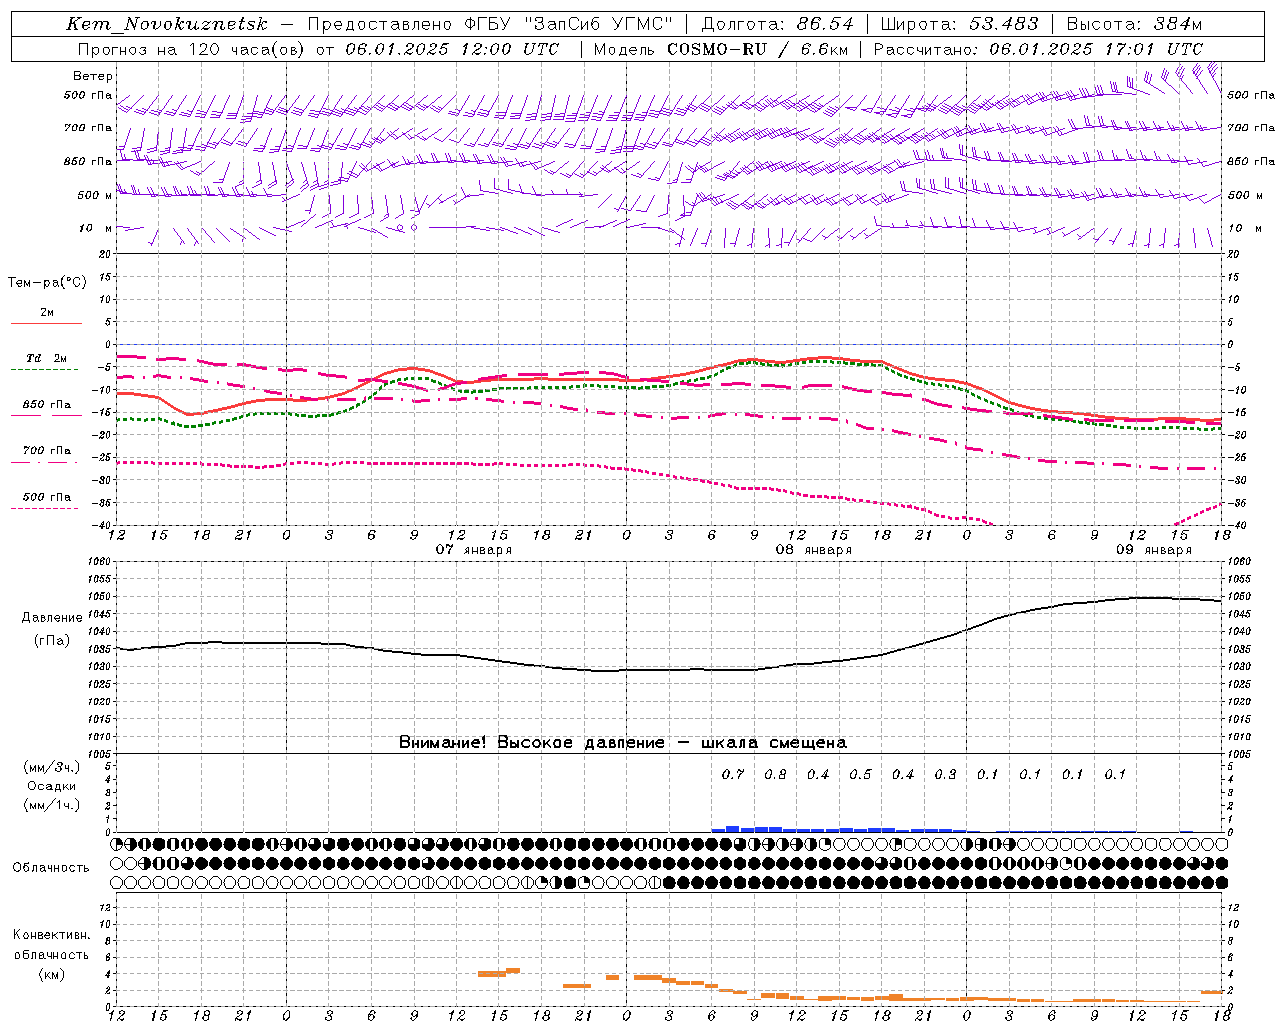The width and height of the screenshot is (1280, 1024).
Task: Click the 850 гПа temperature legend entry
Action: (x=47, y=405)
